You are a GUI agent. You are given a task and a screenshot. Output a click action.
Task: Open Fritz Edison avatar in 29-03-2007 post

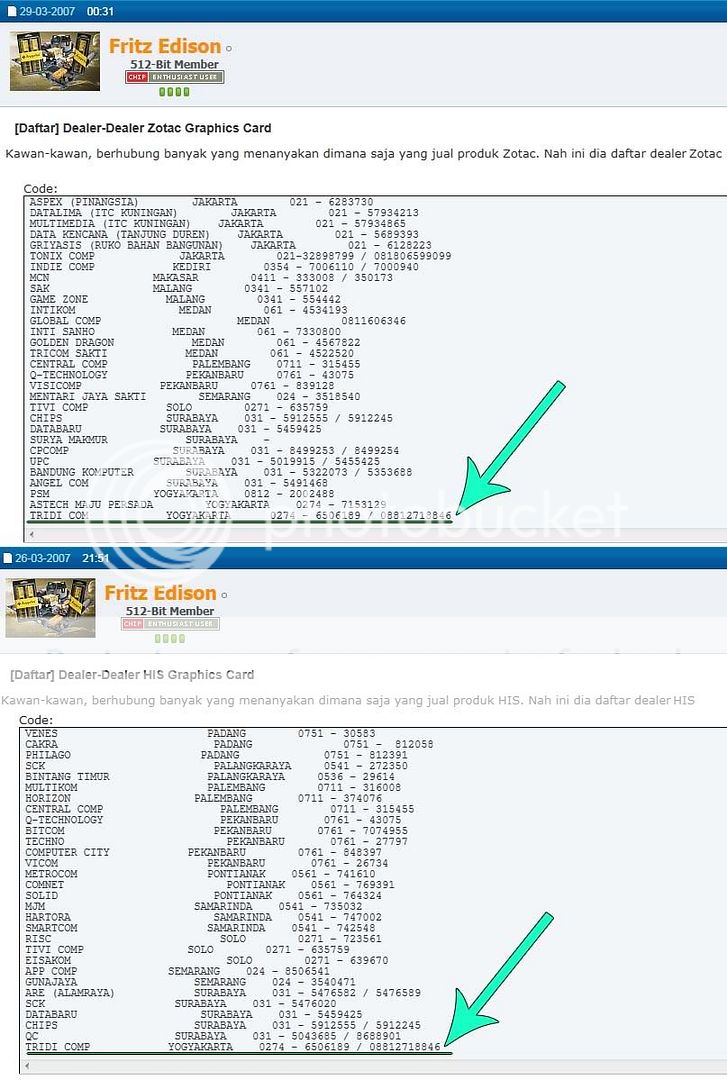[x=54, y=61]
